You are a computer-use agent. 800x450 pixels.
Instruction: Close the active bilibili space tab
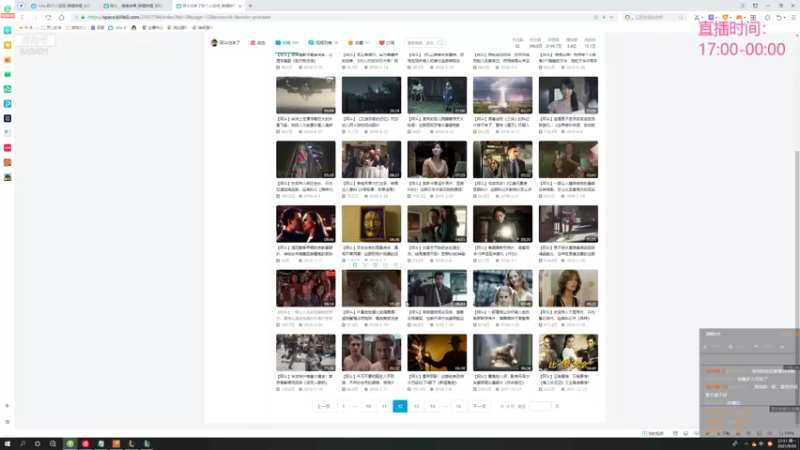pyautogui.click(x=240, y=6)
